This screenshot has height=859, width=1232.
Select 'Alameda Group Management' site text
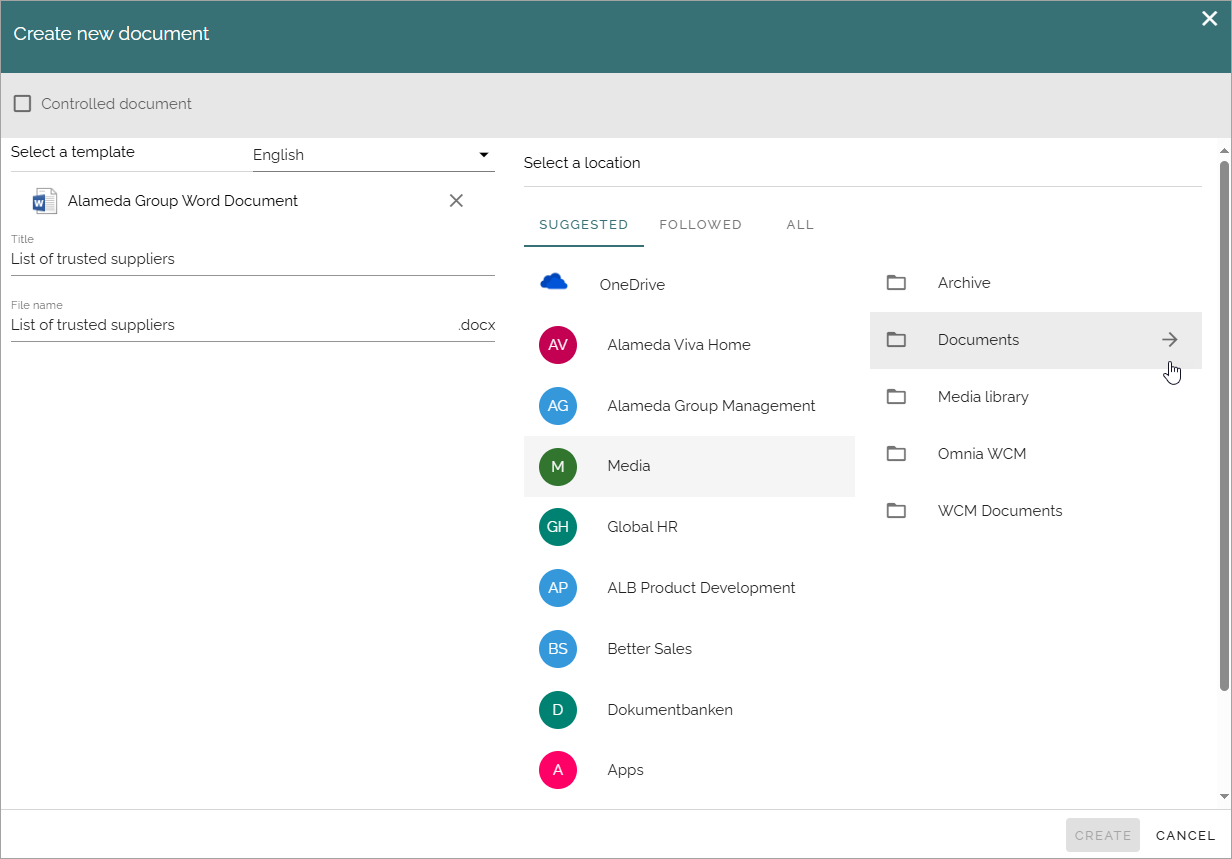[712, 406]
